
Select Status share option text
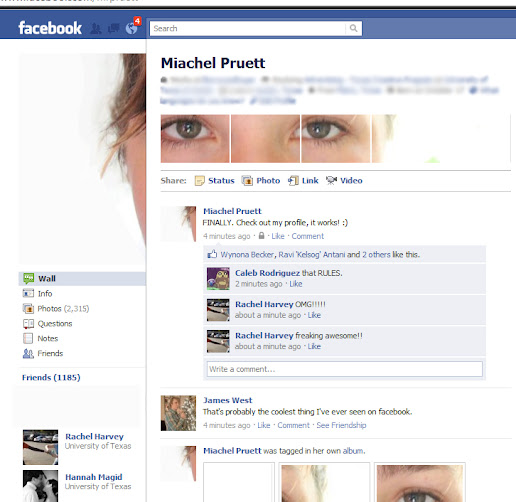pos(221,181)
